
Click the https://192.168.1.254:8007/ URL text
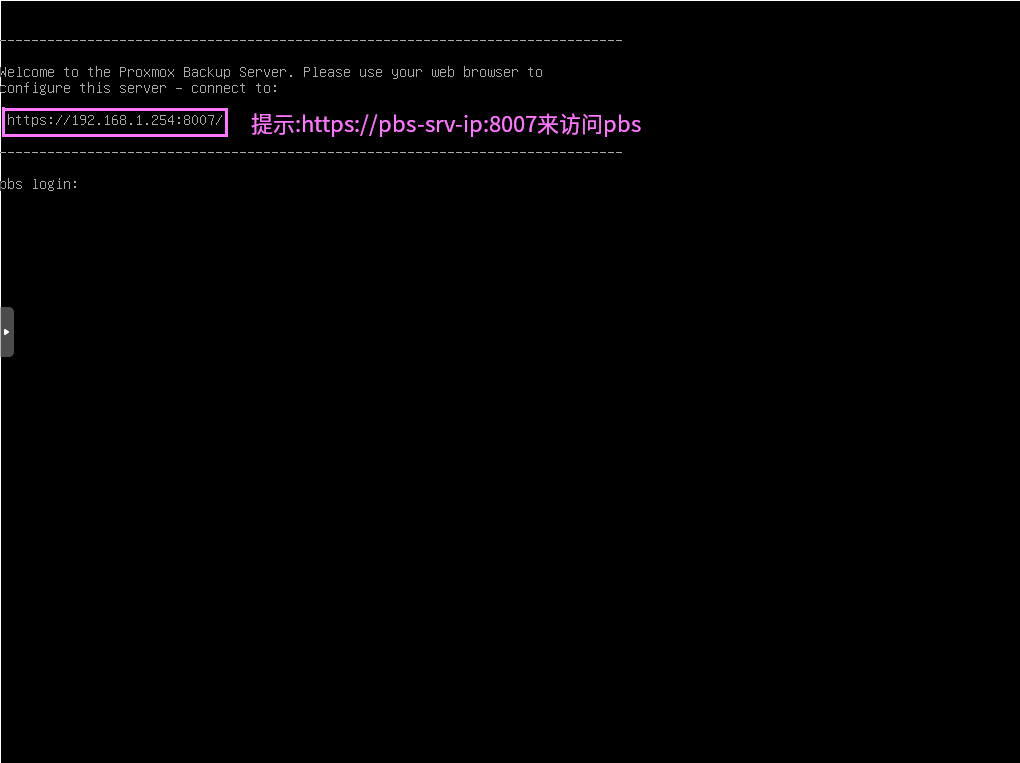tap(114, 120)
